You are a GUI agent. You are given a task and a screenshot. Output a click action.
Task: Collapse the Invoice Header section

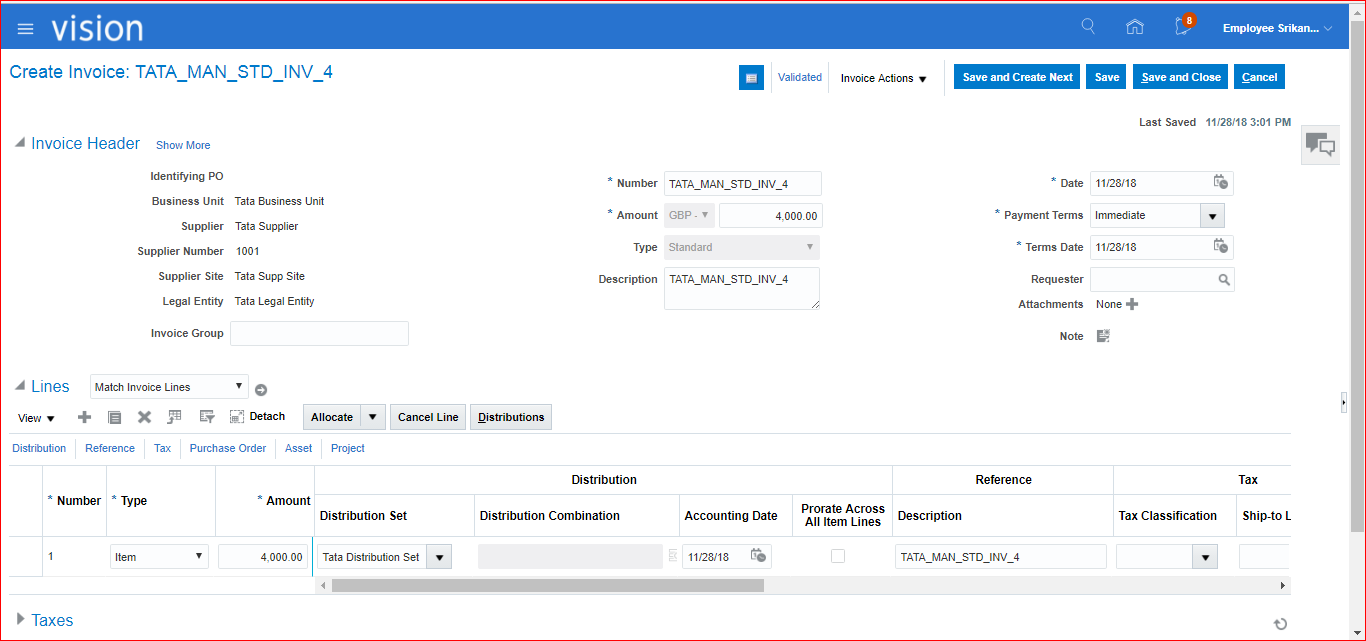(x=19, y=143)
